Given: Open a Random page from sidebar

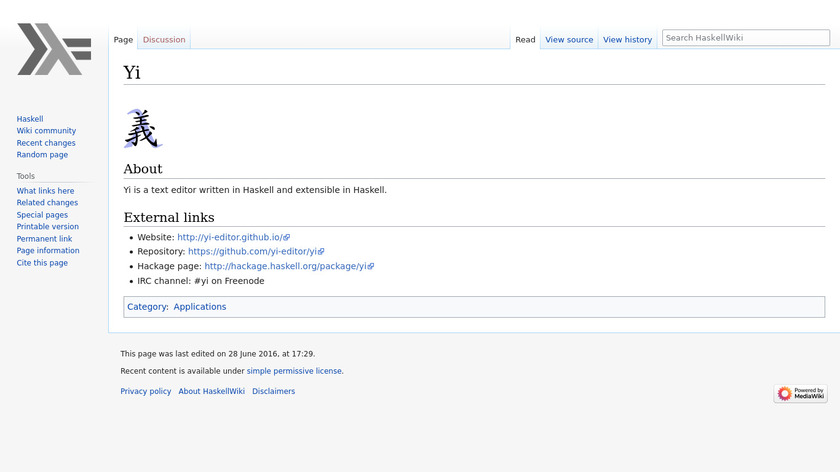Looking at the screenshot, I should pyautogui.click(x=42, y=155).
